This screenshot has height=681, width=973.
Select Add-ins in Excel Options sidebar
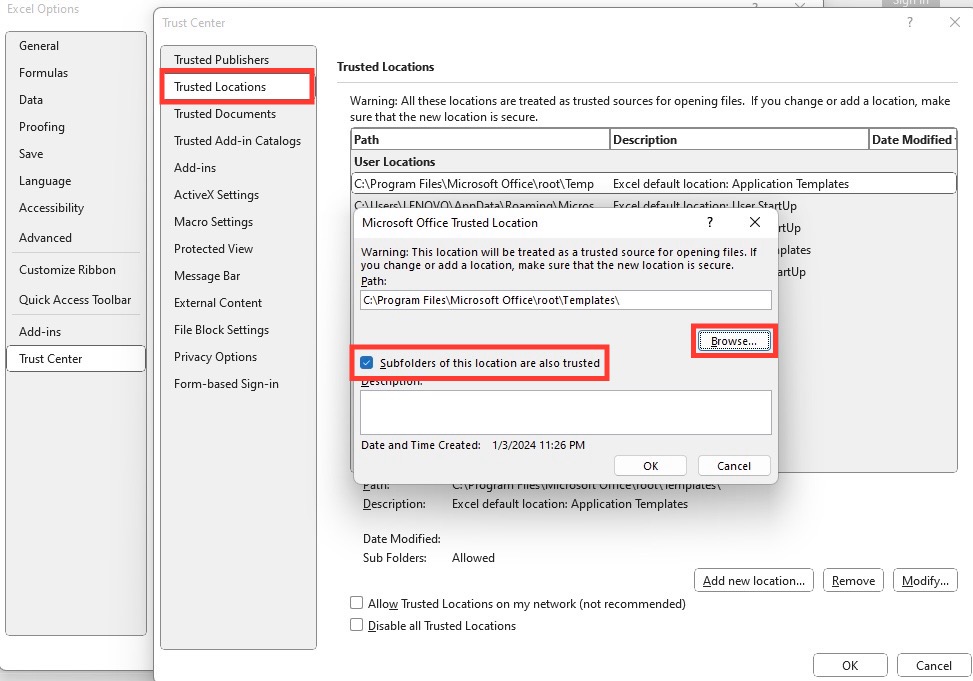tap(40, 331)
